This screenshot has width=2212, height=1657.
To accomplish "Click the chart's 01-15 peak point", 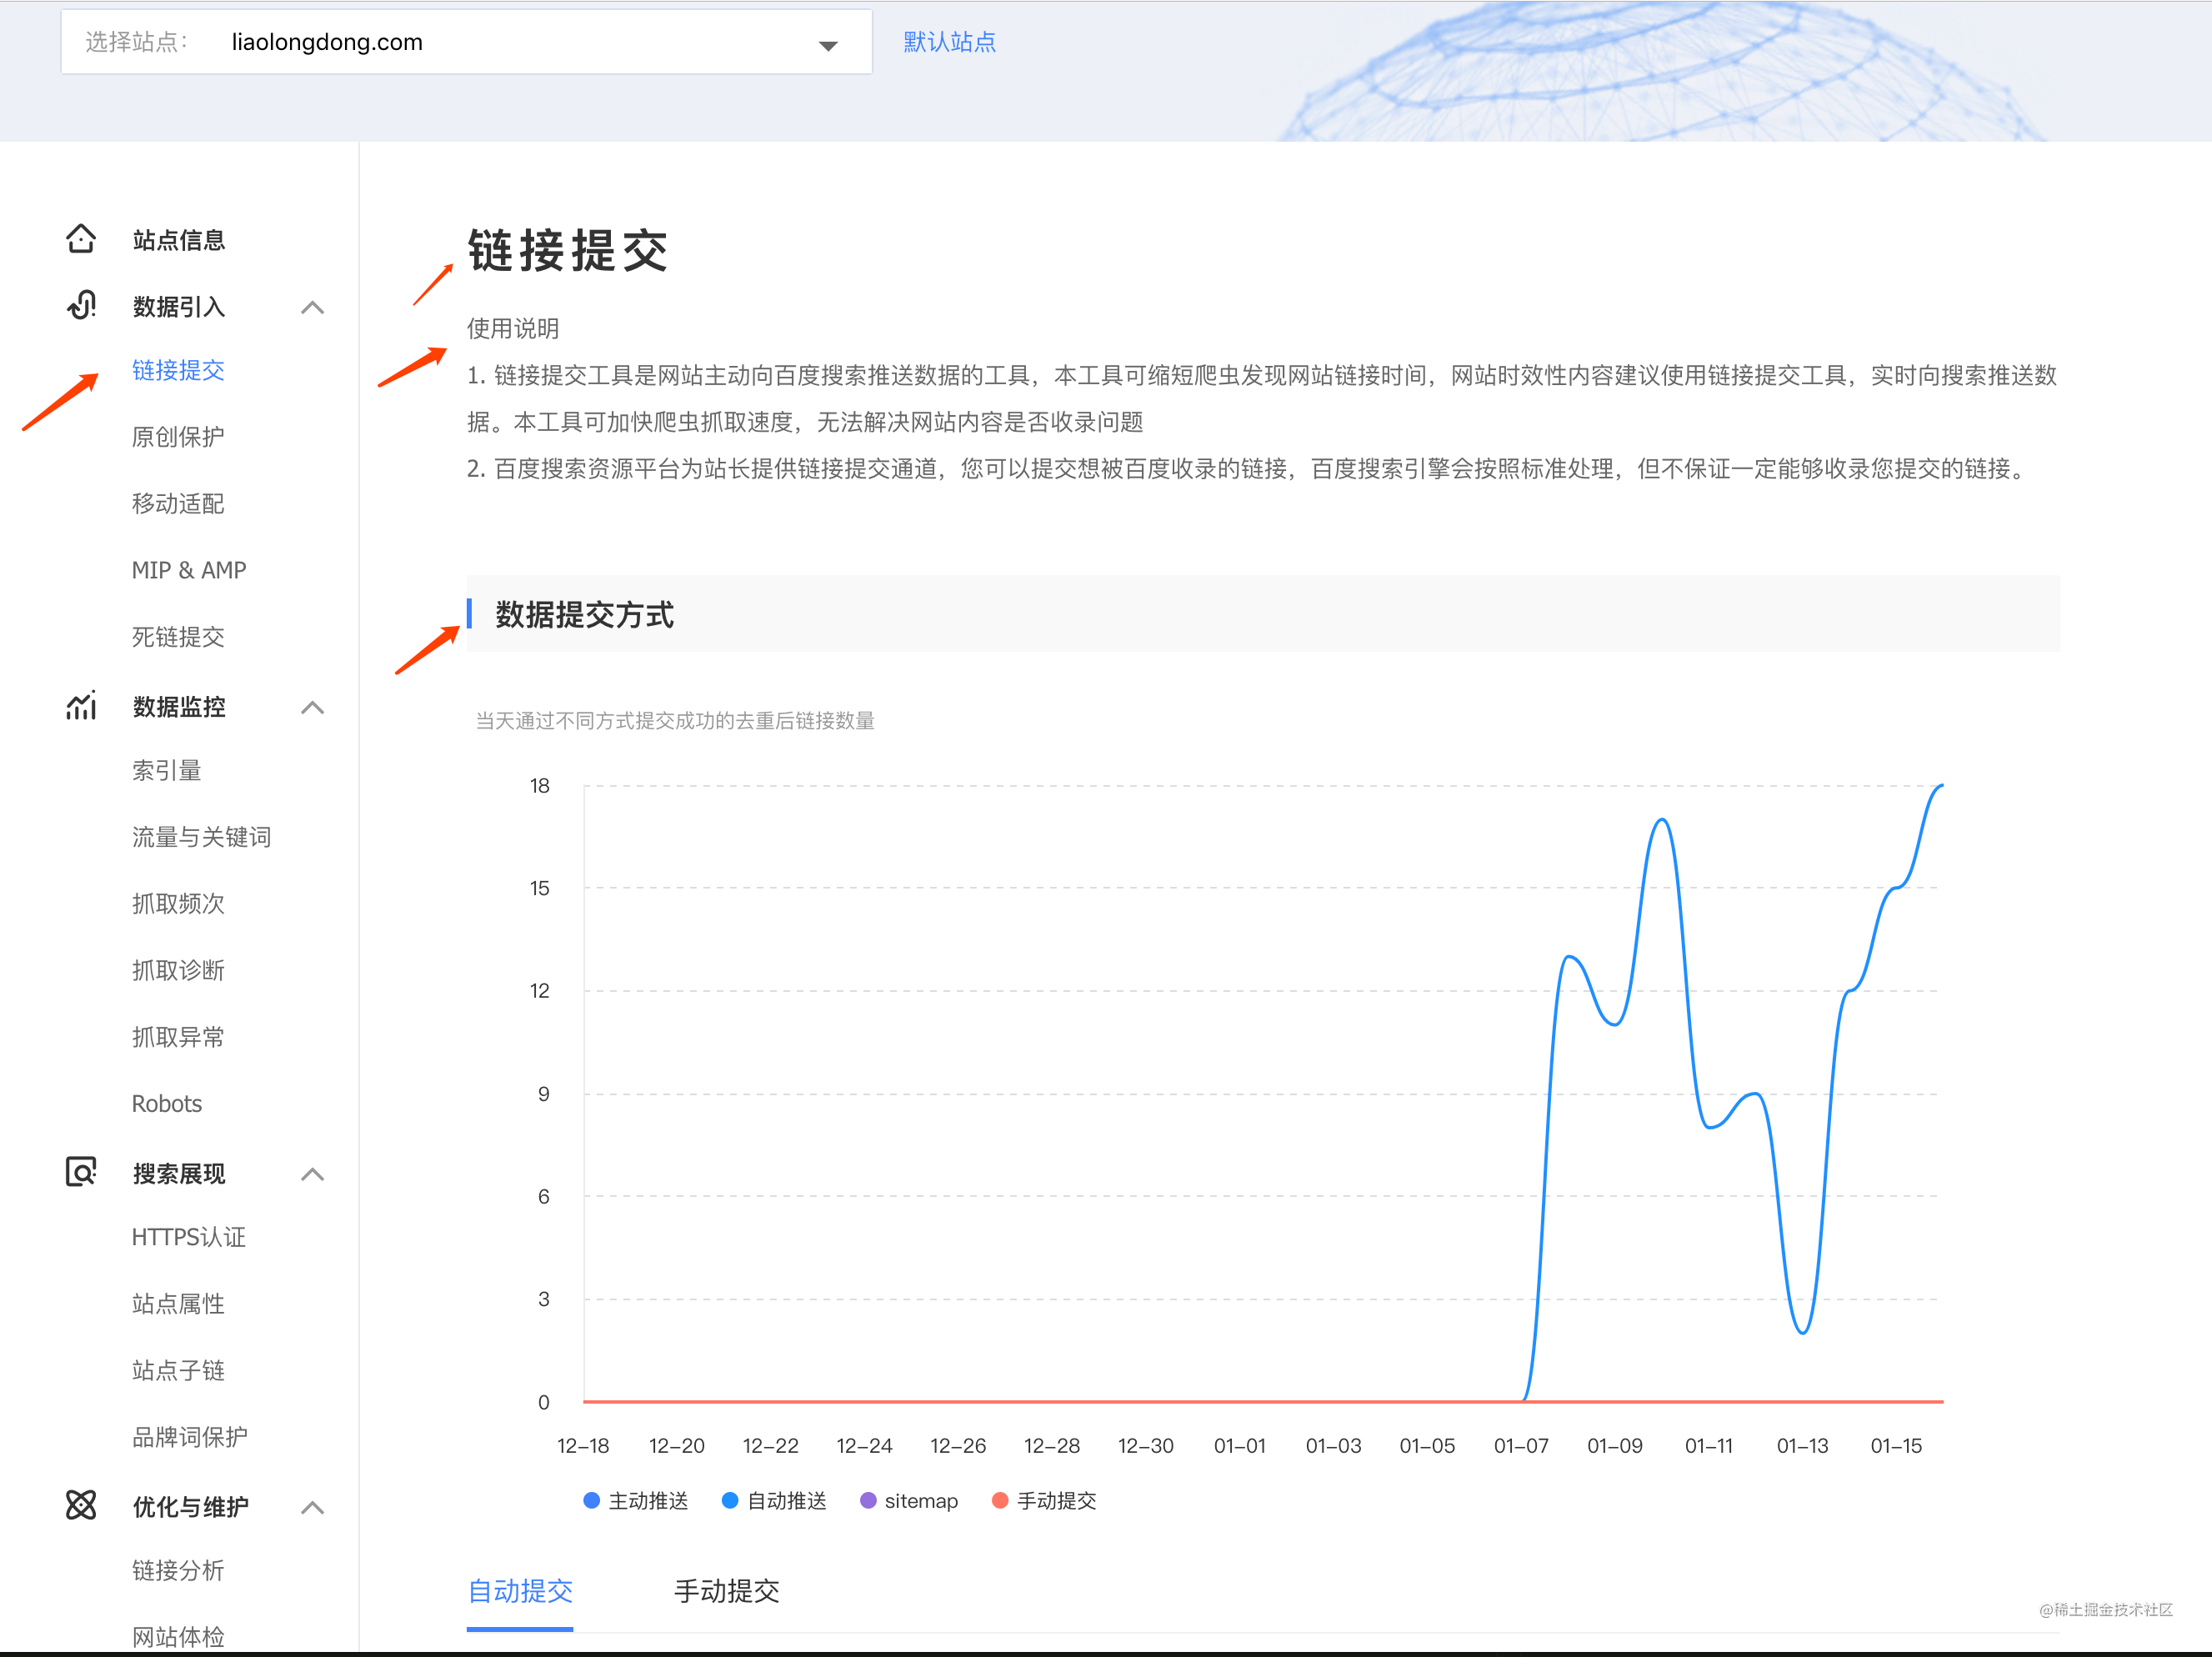I will [x=1896, y=887].
